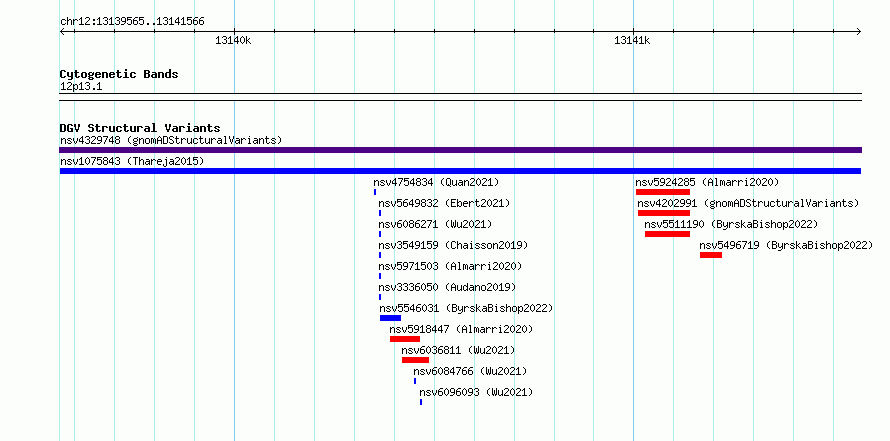
Task: Click the small blue tick under nsv4754834
Action: 375,192
